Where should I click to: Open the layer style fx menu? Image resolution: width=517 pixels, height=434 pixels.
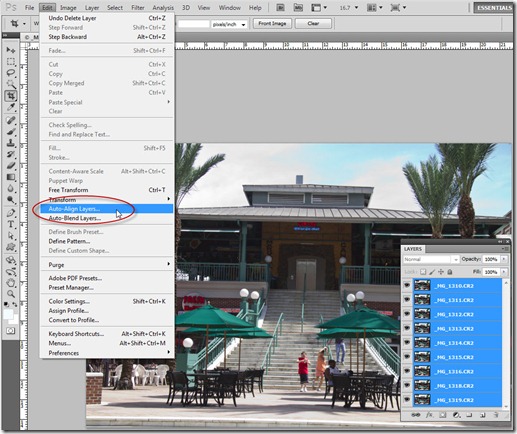click(429, 415)
